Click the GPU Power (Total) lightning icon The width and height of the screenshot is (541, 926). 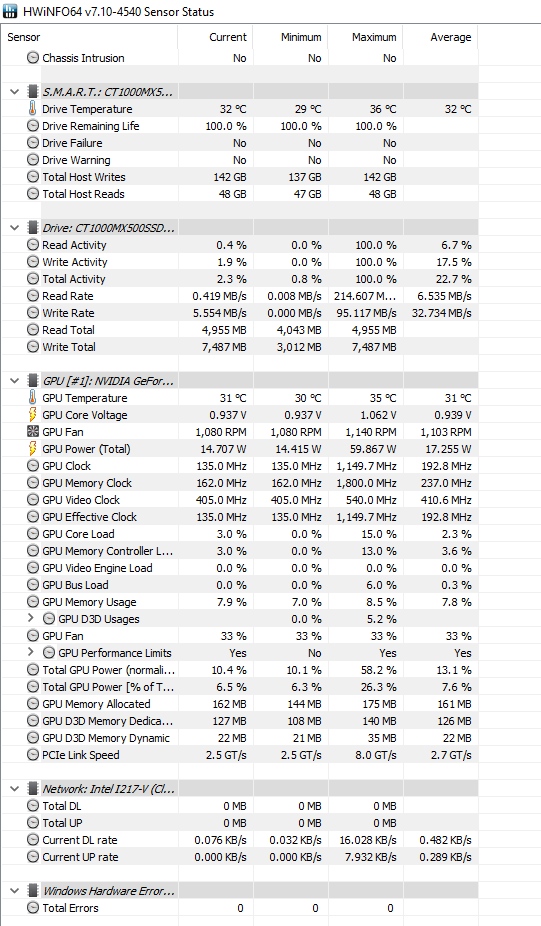tap(32, 449)
